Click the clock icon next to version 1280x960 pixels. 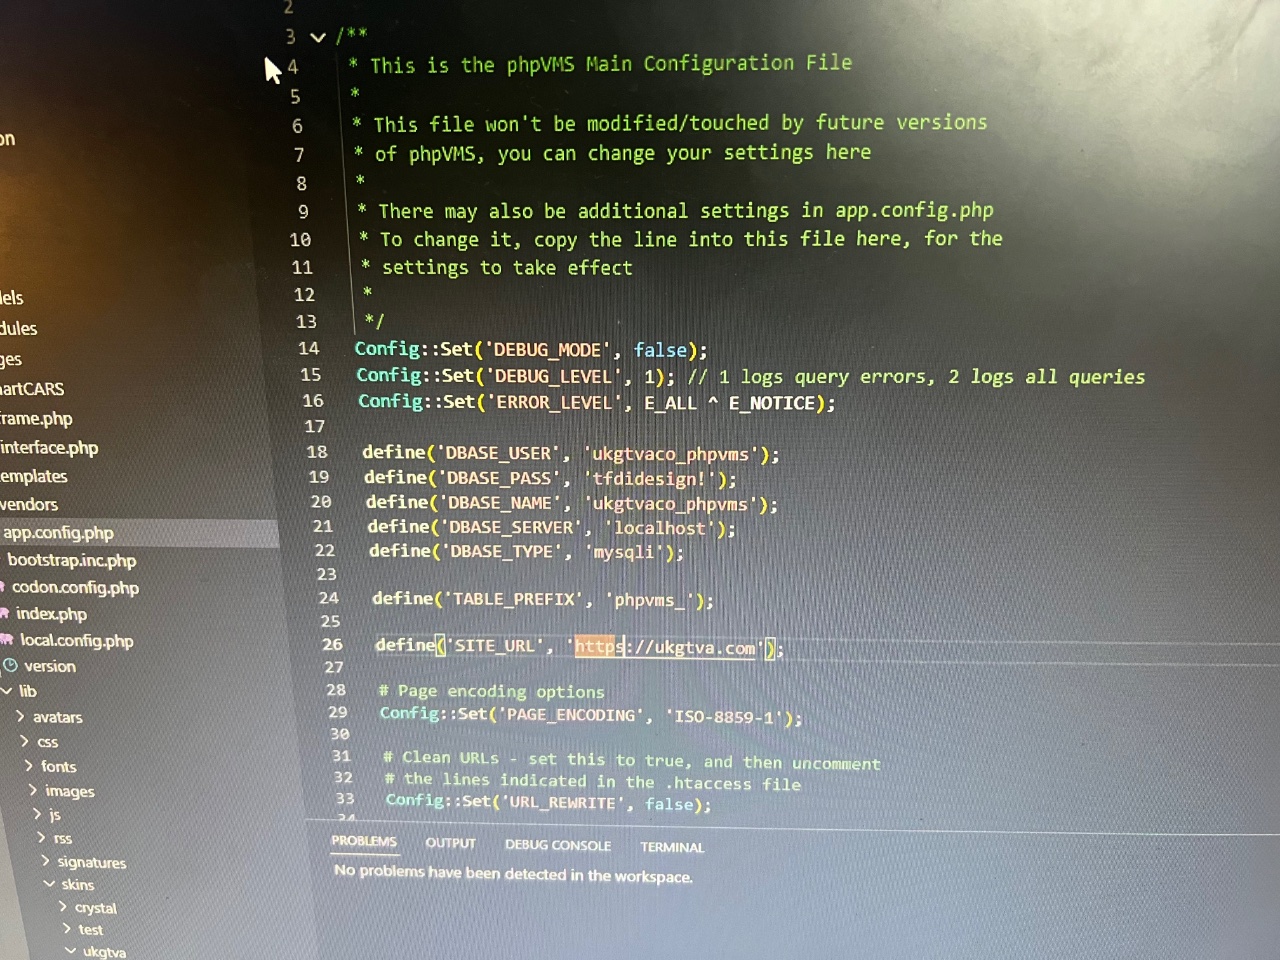[11, 666]
